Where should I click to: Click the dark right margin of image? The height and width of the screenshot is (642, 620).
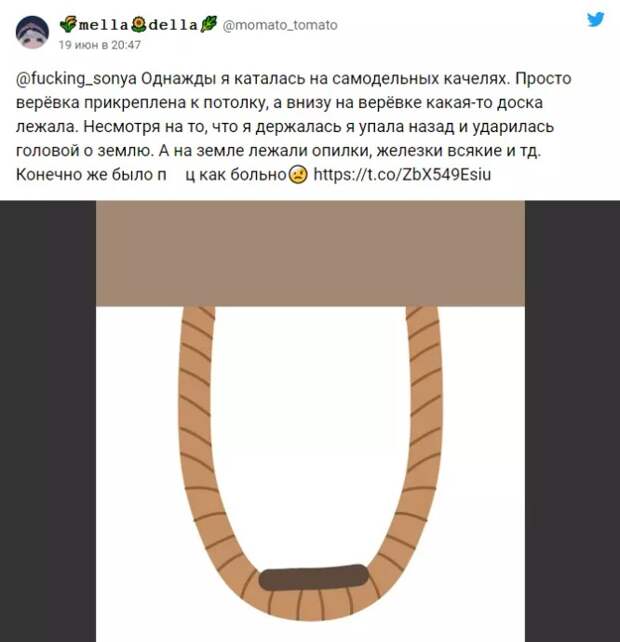pos(572,421)
